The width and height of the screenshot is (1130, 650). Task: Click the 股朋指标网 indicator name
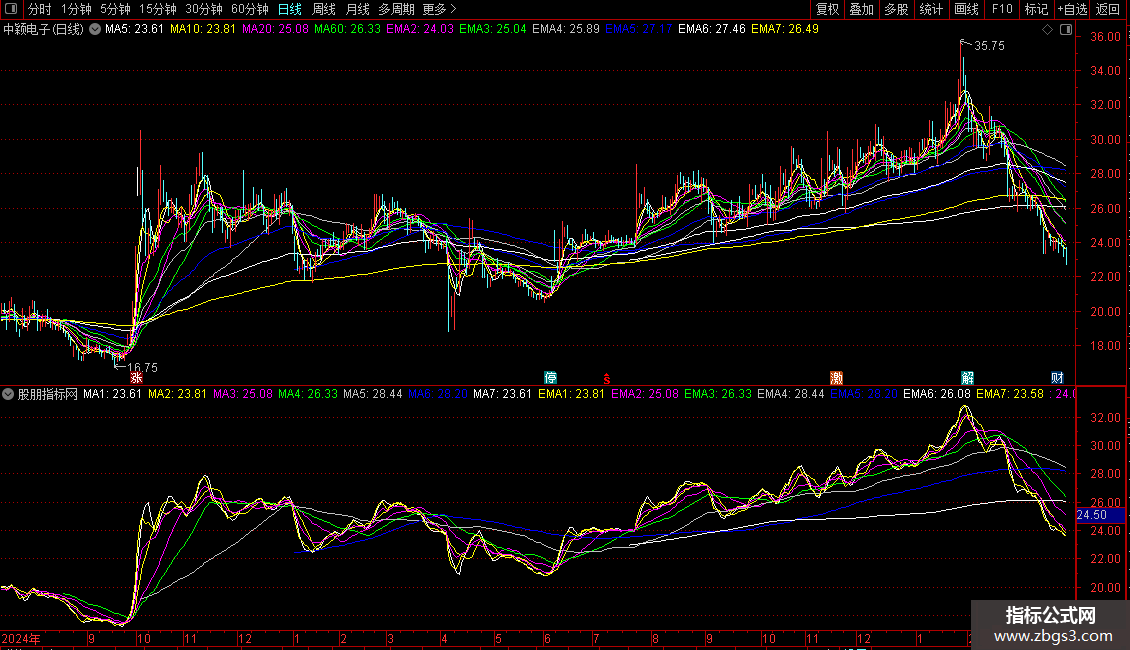click(48, 394)
